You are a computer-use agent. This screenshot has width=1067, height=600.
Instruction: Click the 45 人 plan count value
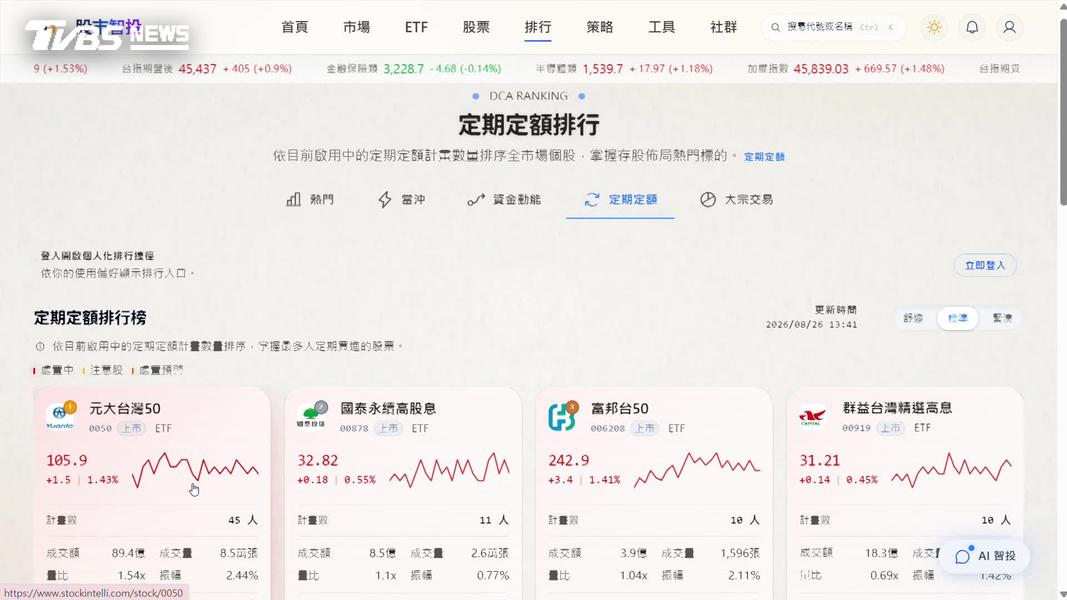click(x=243, y=520)
